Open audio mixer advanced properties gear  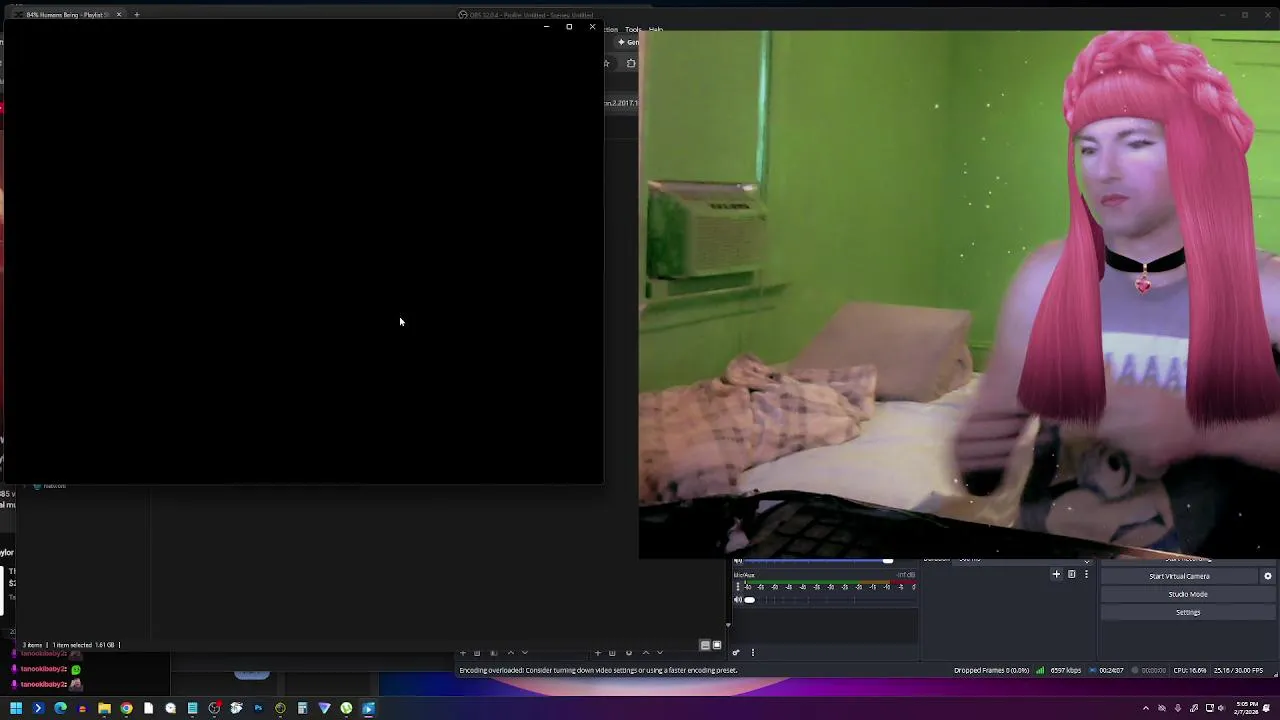click(736, 652)
